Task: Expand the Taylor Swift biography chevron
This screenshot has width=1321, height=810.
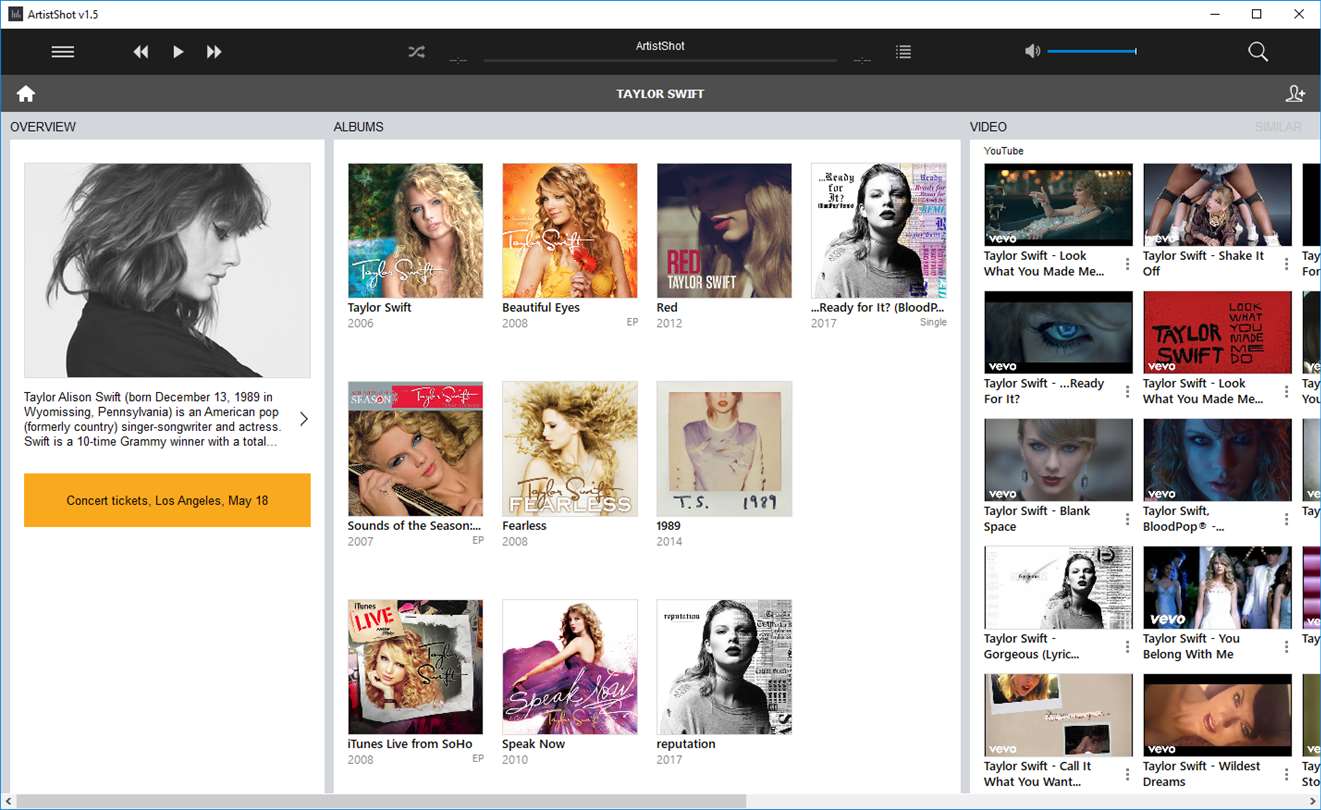Action: pos(304,419)
